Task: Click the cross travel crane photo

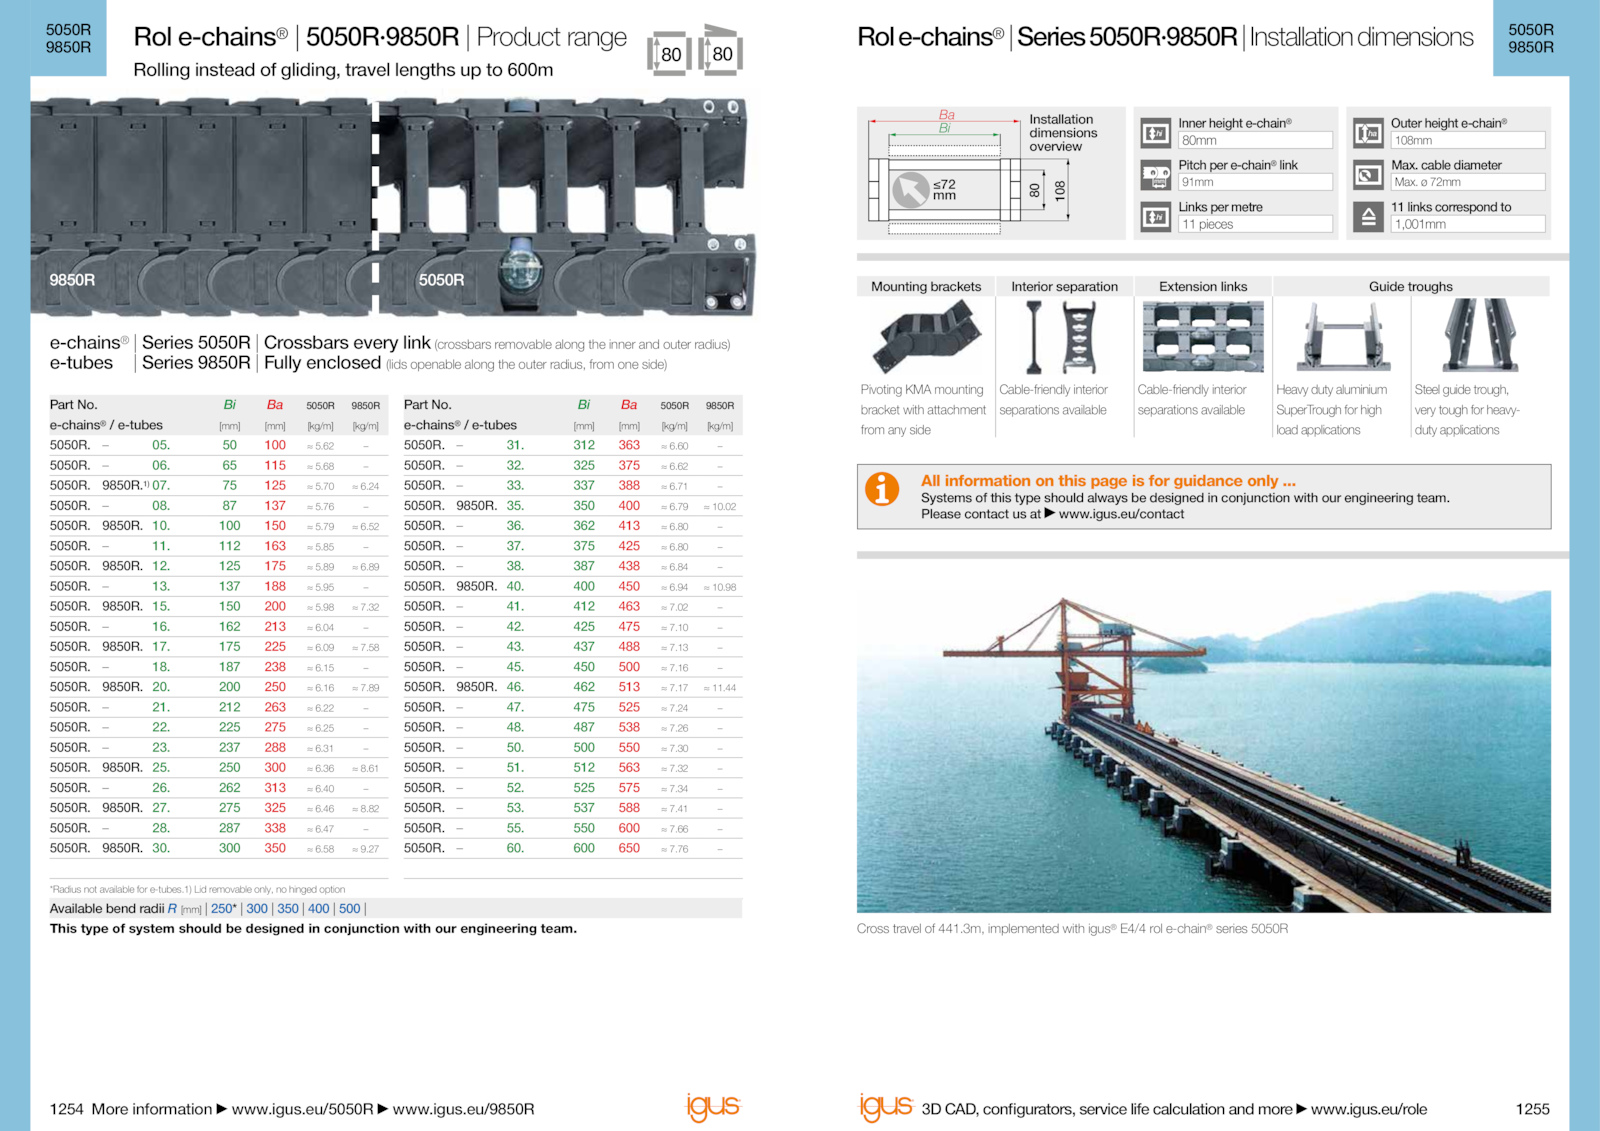Action: point(1204,751)
